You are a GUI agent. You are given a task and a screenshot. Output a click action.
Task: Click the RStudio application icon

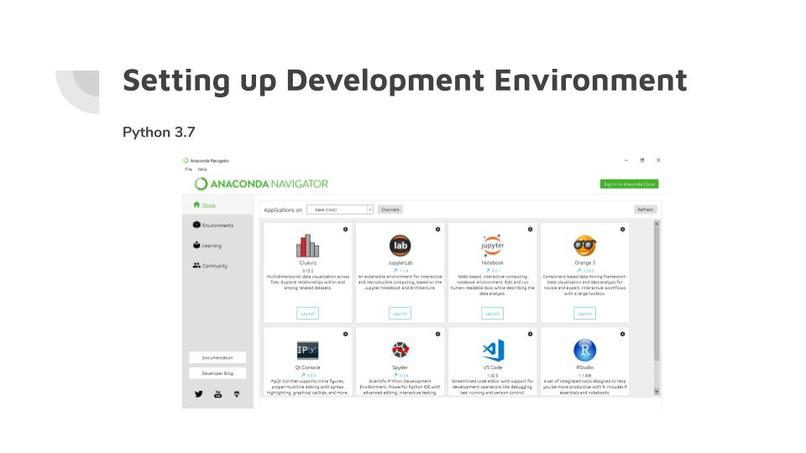click(x=585, y=350)
